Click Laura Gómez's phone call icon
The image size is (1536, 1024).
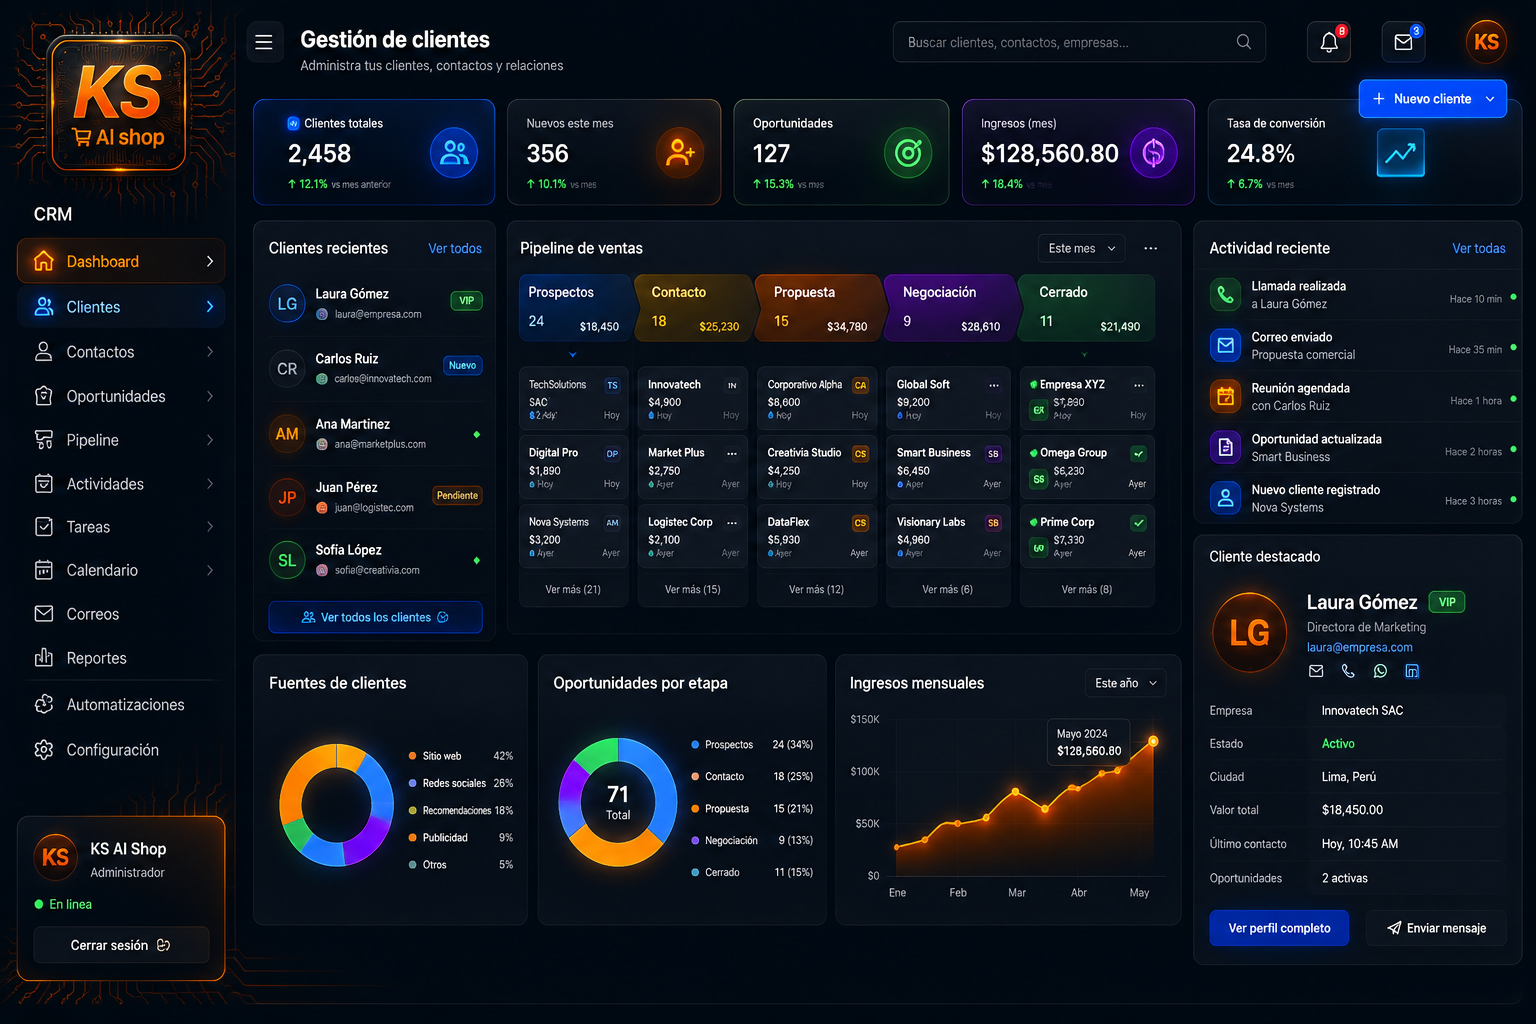click(x=1348, y=671)
